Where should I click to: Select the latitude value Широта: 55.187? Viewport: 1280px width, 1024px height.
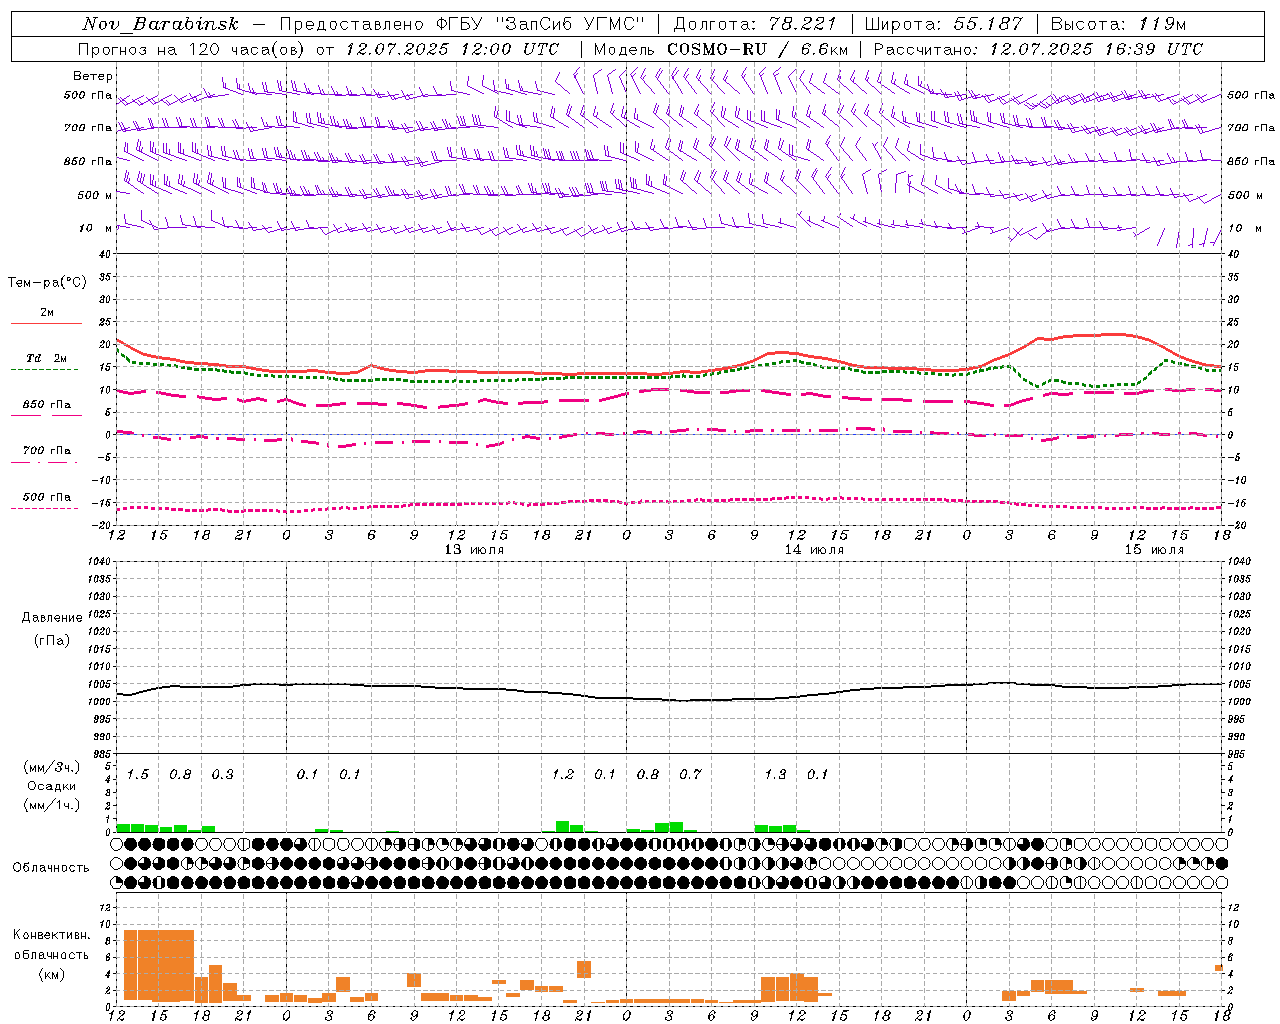(x=944, y=24)
